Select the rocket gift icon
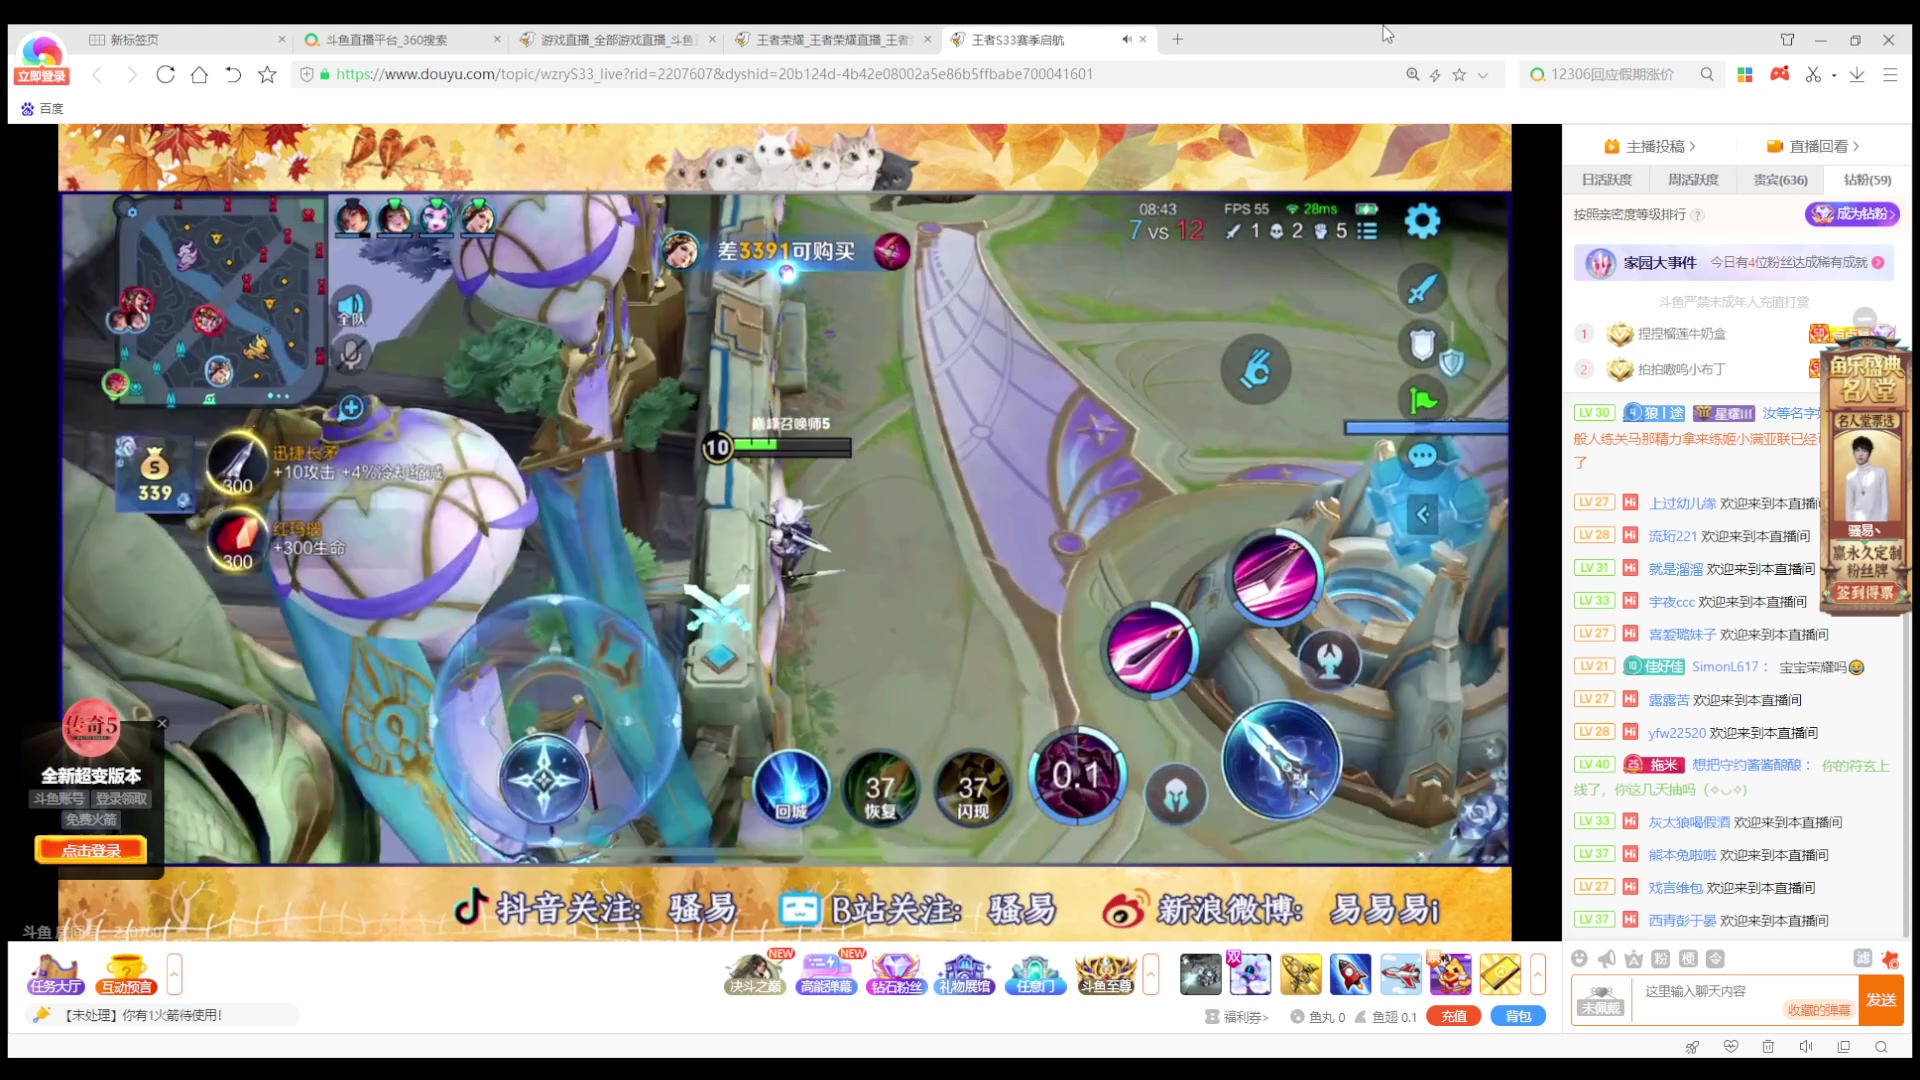 1350,974
